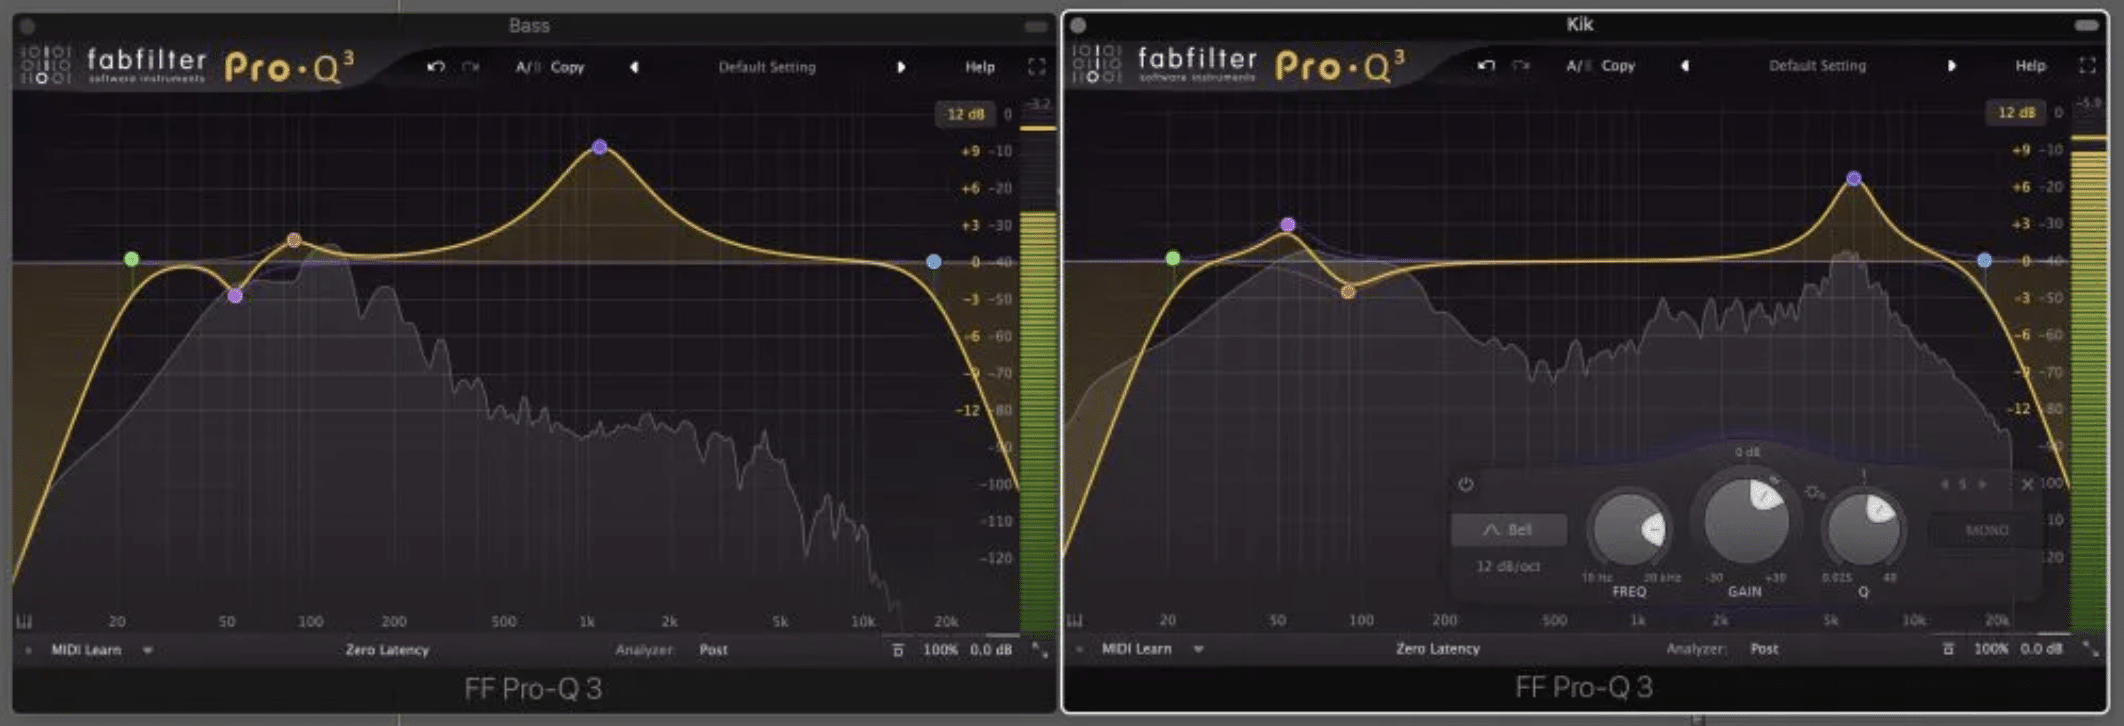Click 0.0 dB output level in Bass window
2124x726 pixels.
(x=990, y=650)
